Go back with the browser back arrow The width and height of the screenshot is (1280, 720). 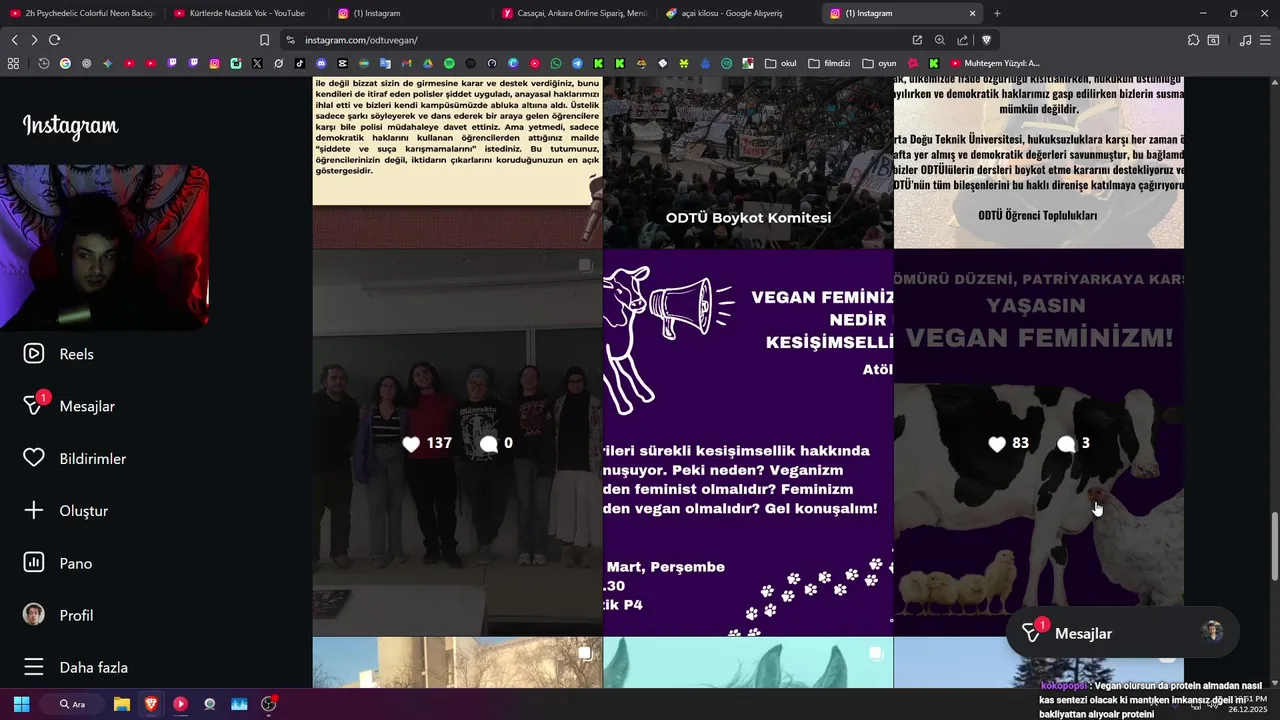pyautogui.click(x=14, y=40)
